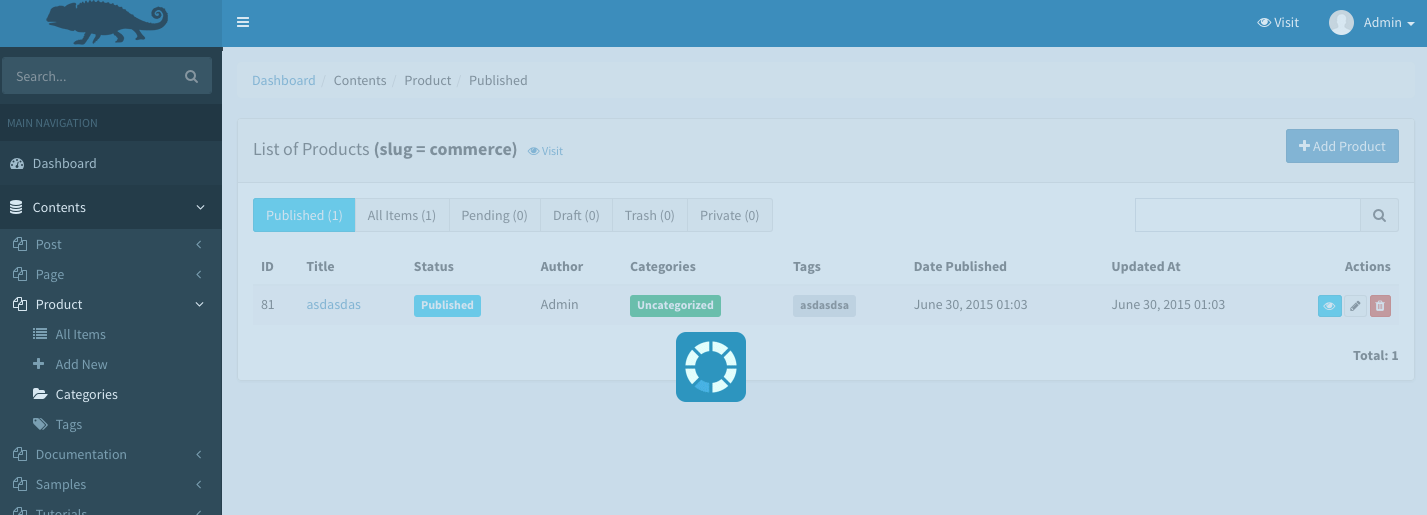Screen dimensions: 1427x515
Task: Click the Date Published column header
Action: [x=960, y=266]
